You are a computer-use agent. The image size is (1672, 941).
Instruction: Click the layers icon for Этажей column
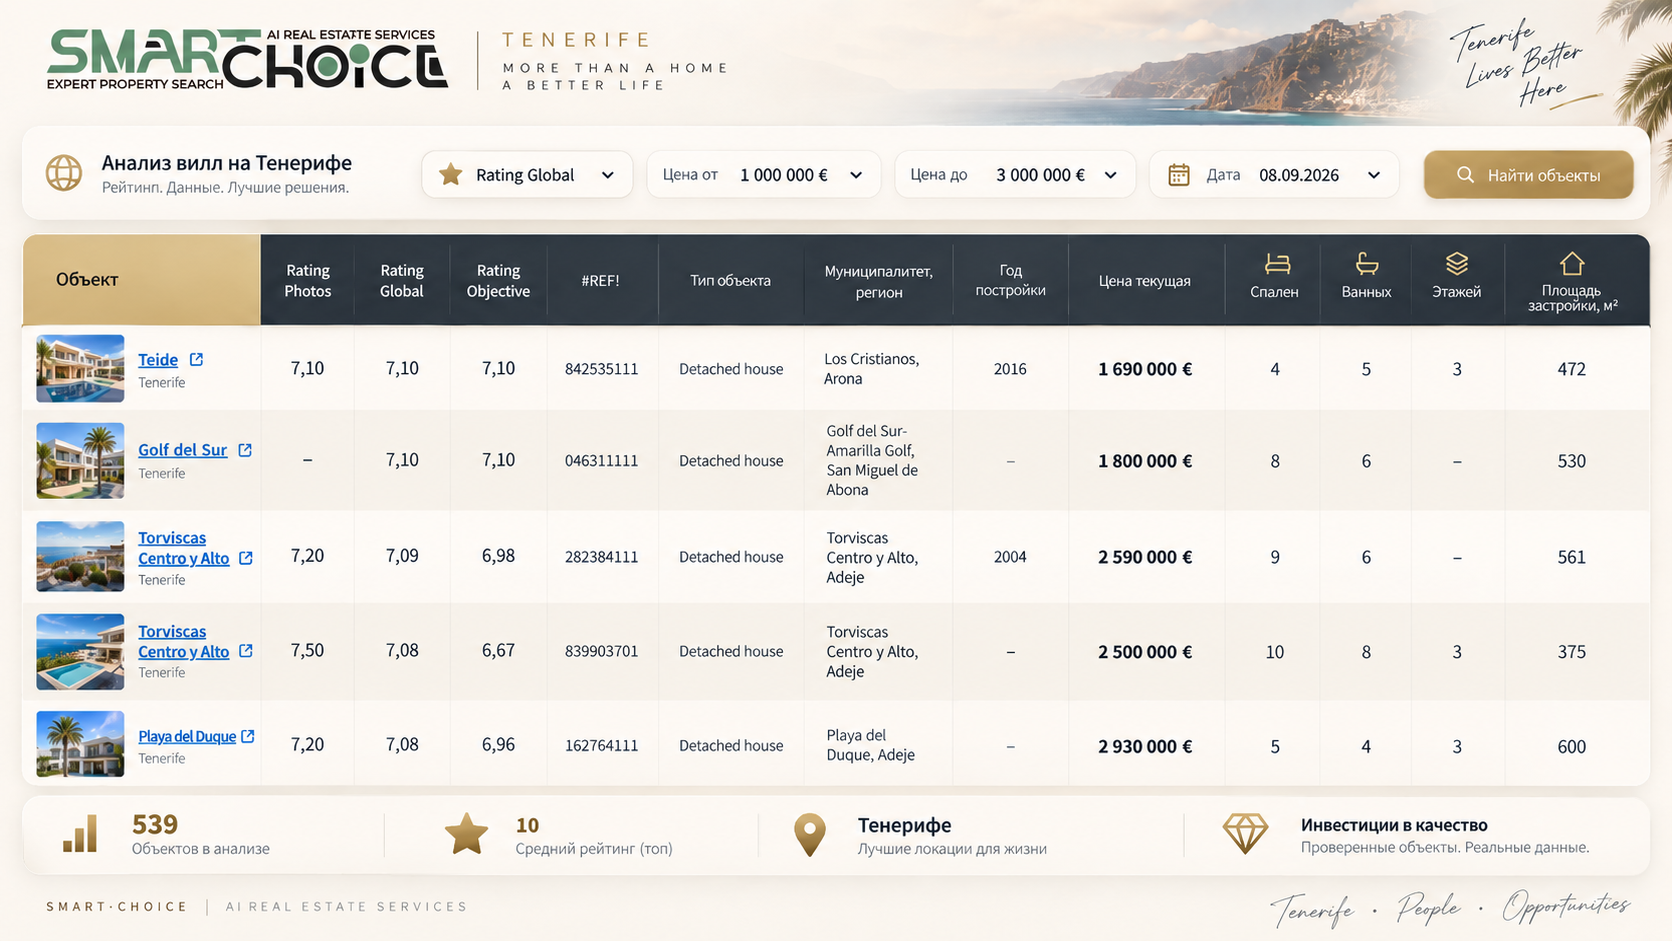coord(1457,263)
